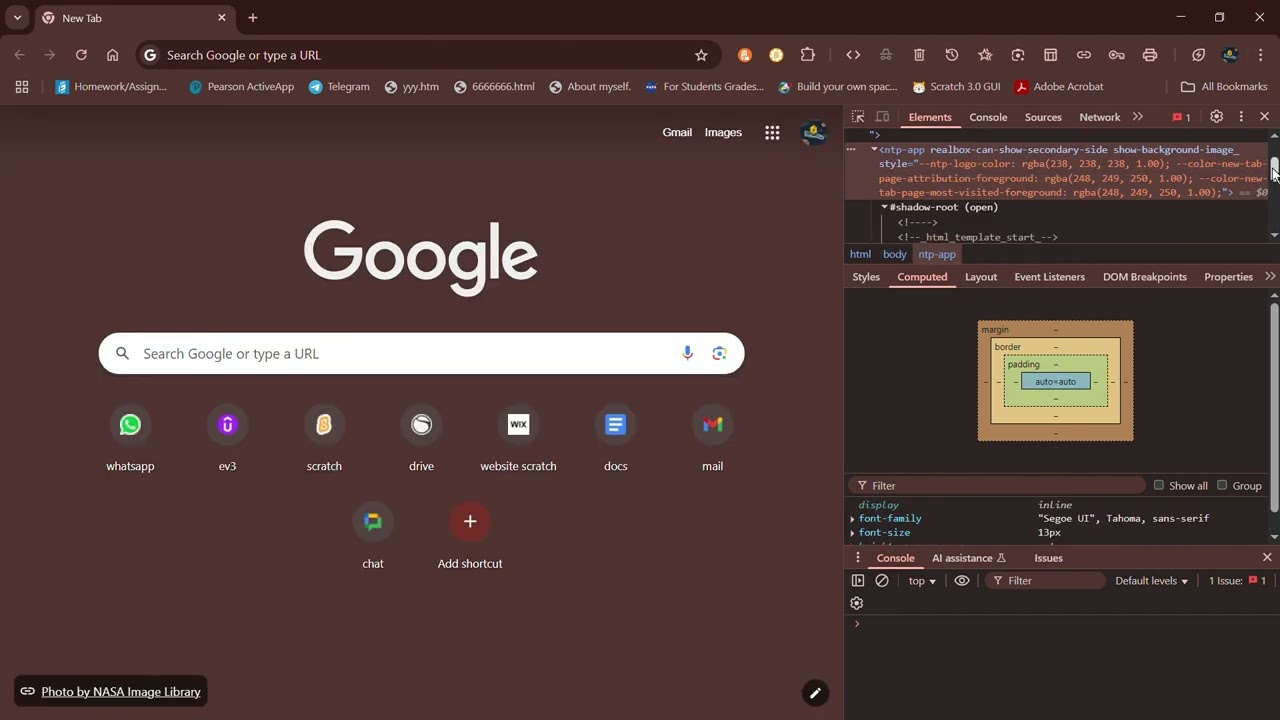Screen dimensions: 1280x720
Task: Switch to the Sources panel tab
Action: click(x=1043, y=117)
